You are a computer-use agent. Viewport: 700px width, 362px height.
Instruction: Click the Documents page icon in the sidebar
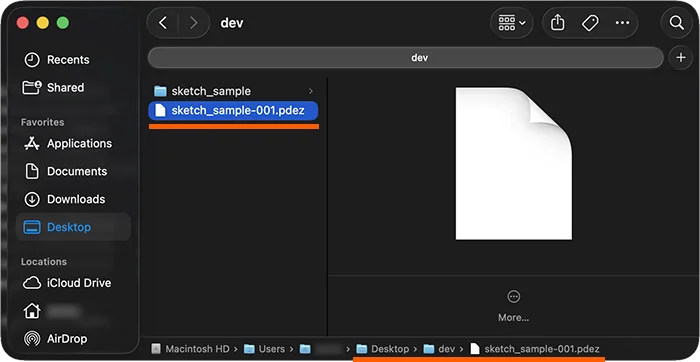[32, 171]
